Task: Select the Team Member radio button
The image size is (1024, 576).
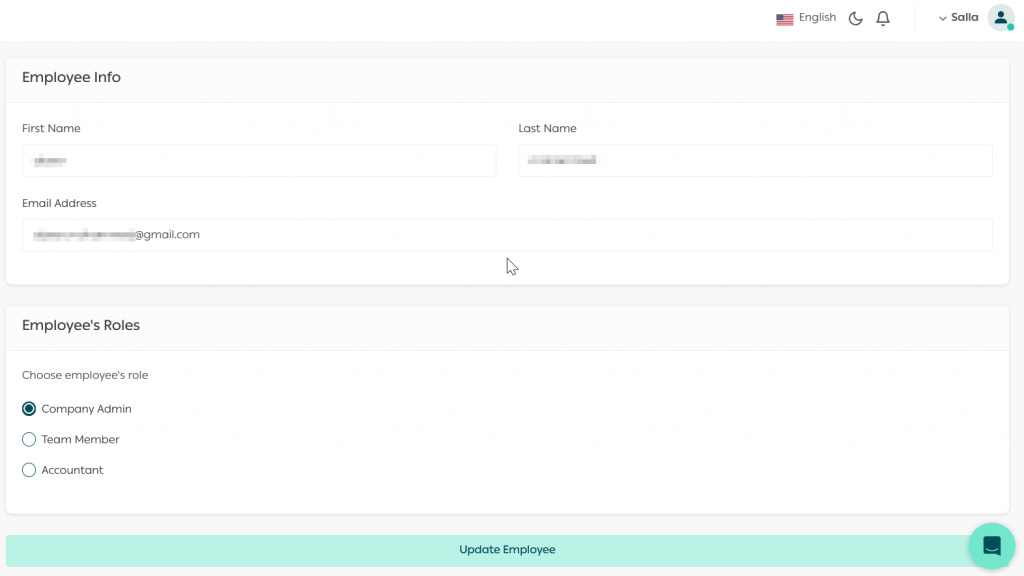Action: (x=29, y=440)
